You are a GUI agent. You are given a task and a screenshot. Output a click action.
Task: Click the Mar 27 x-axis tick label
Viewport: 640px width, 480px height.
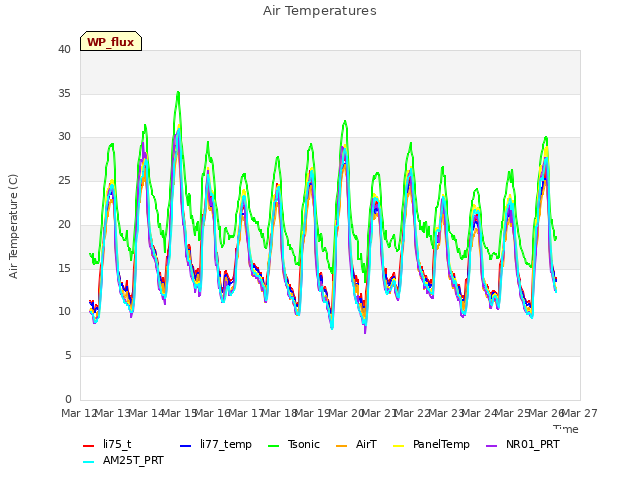pos(580,413)
